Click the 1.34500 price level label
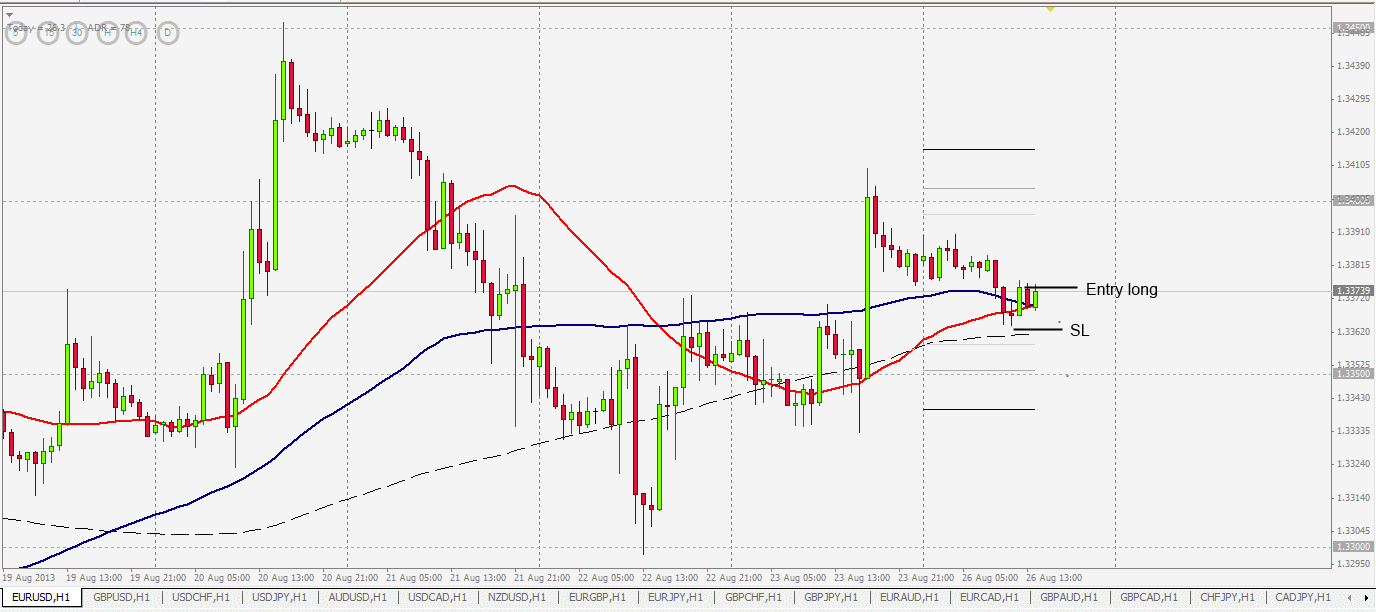The image size is (1376, 612). point(1352,27)
